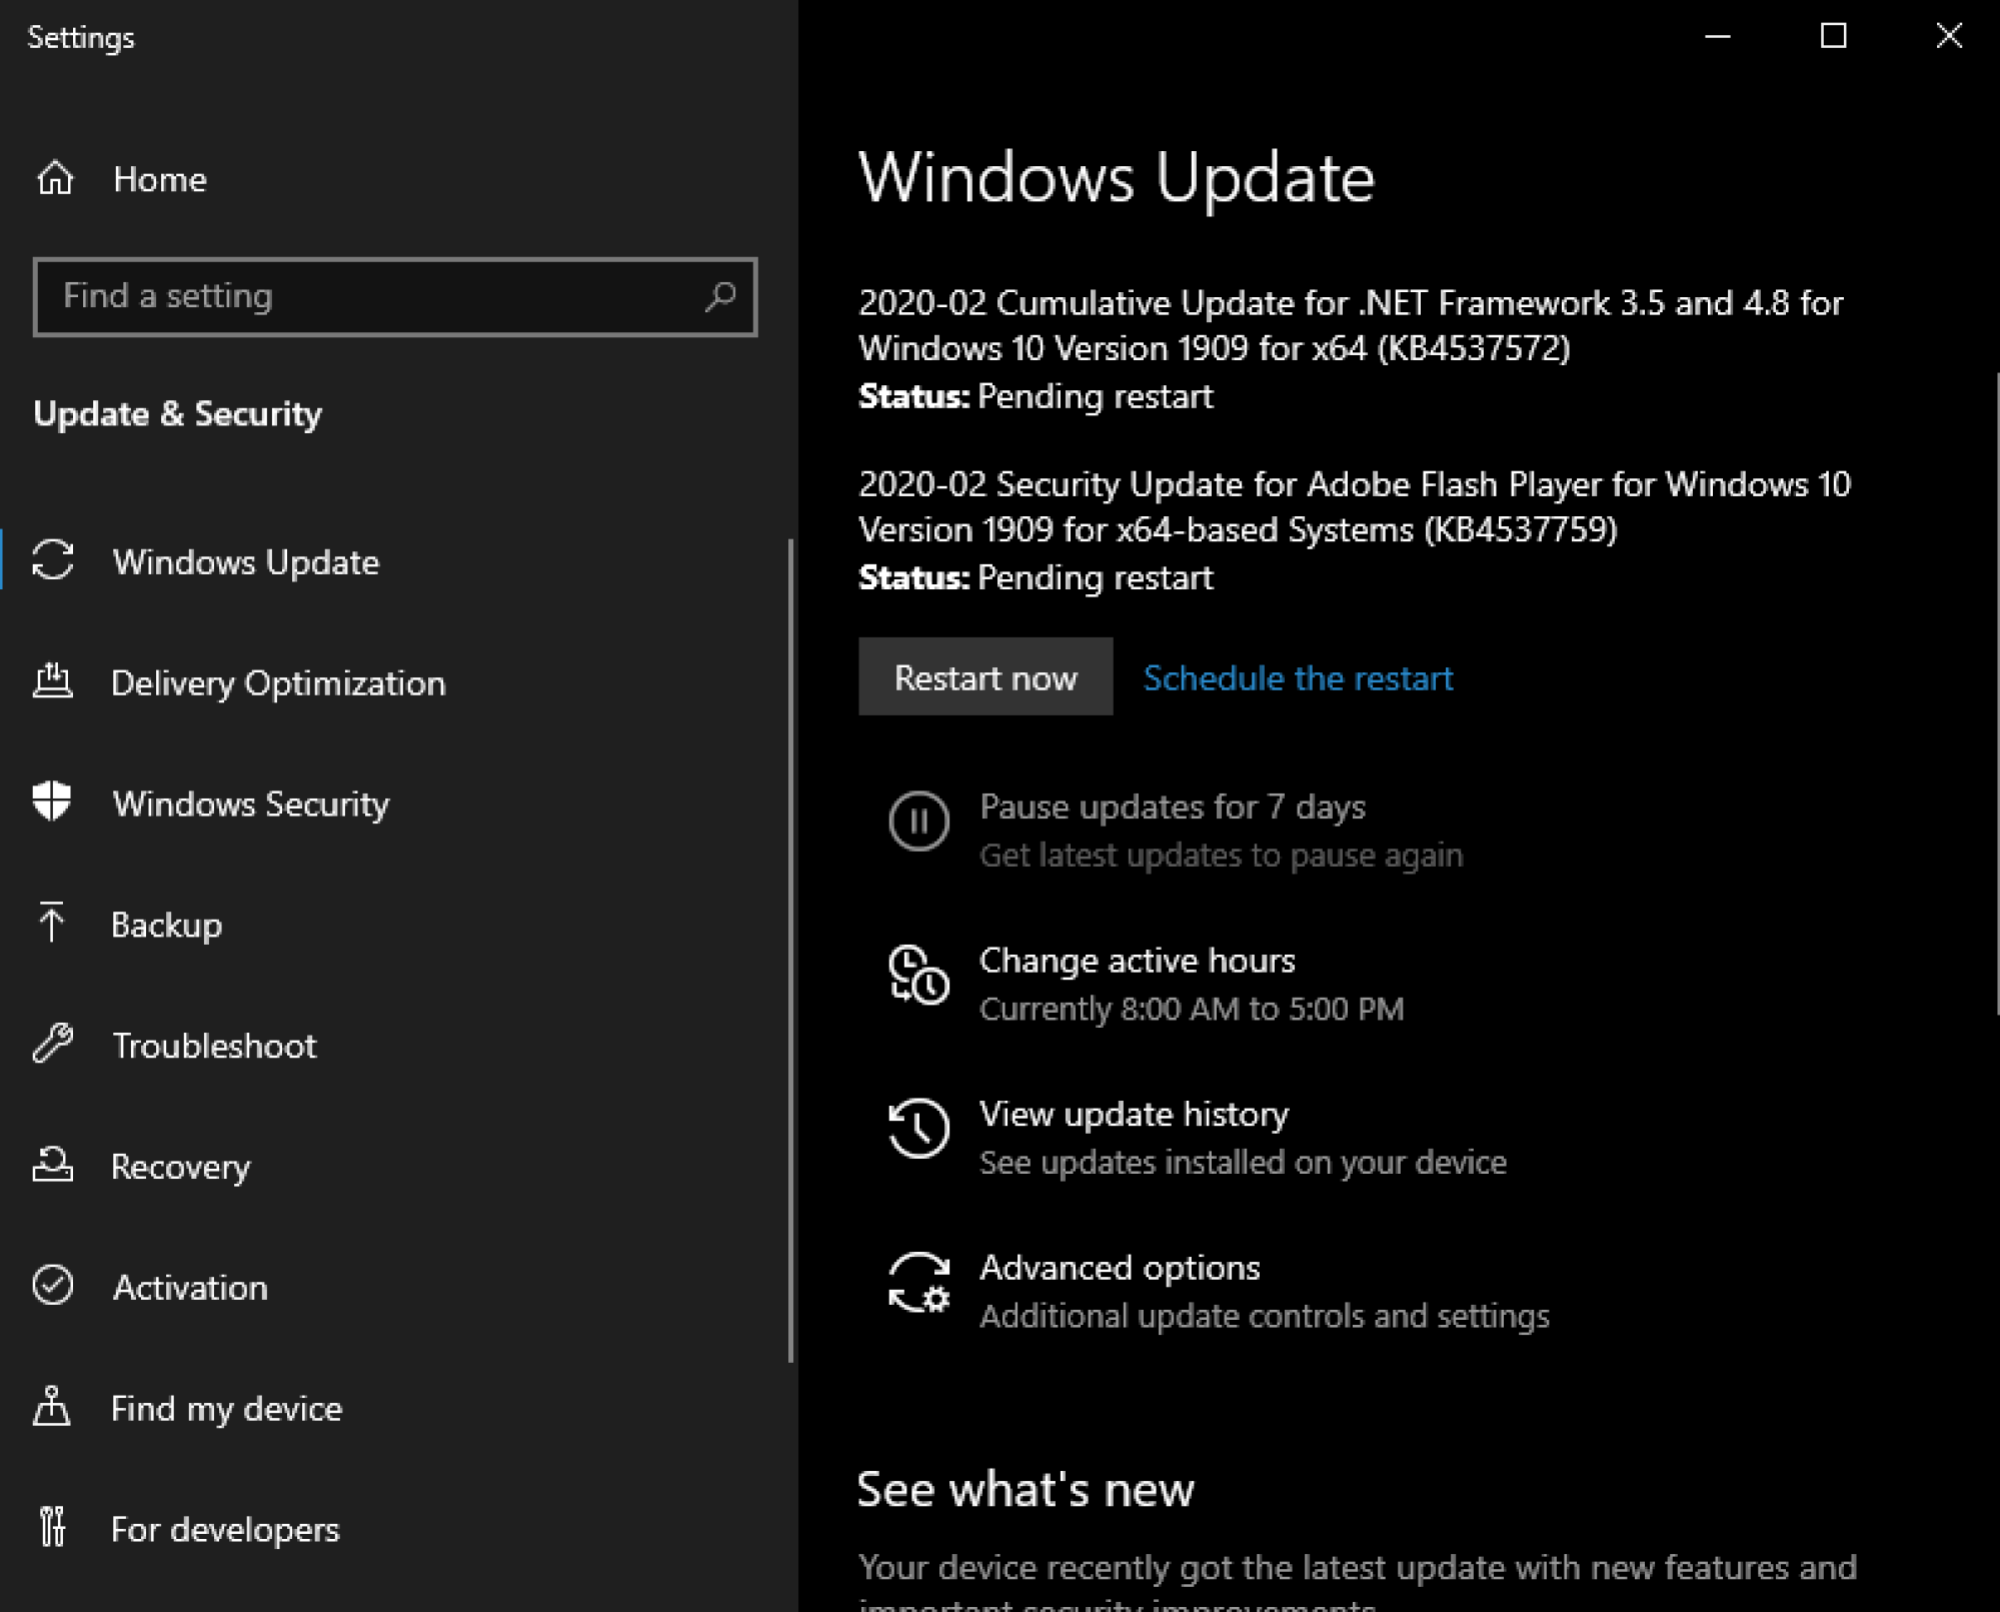Click the Windows Update page title
2000x1612 pixels.
(1116, 178)
